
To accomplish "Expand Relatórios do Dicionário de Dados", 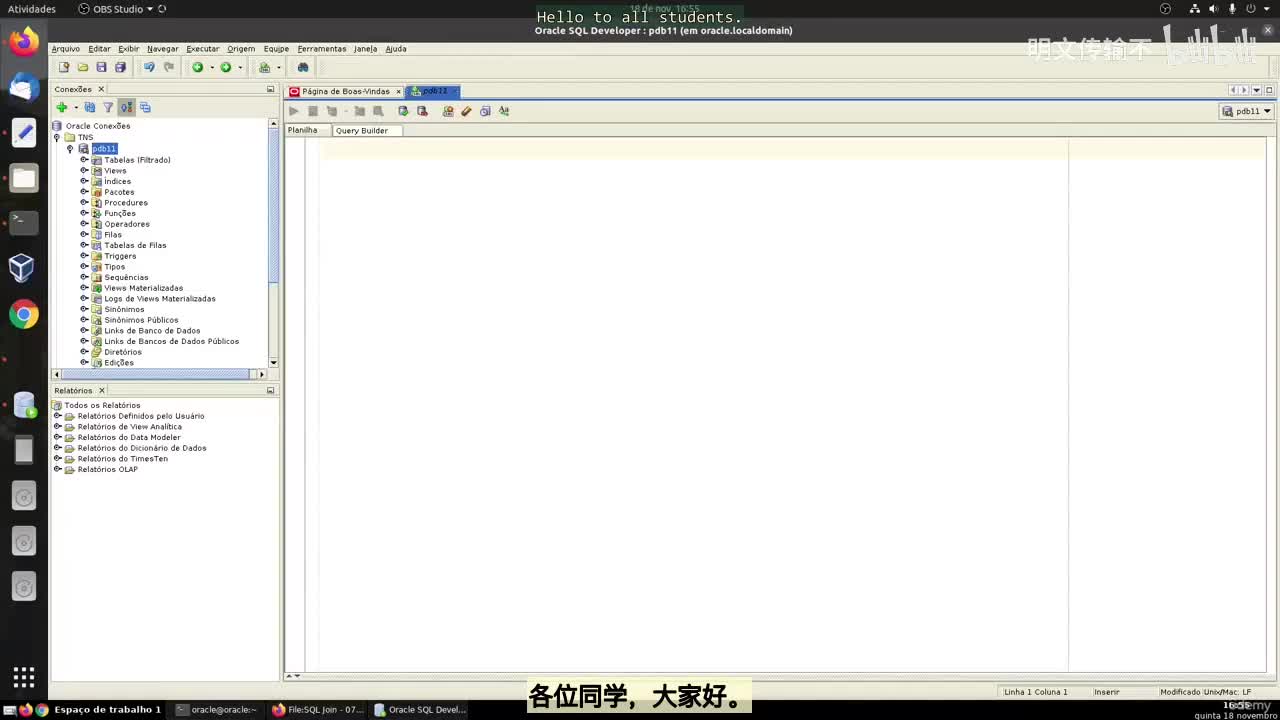I will [57, 448].
